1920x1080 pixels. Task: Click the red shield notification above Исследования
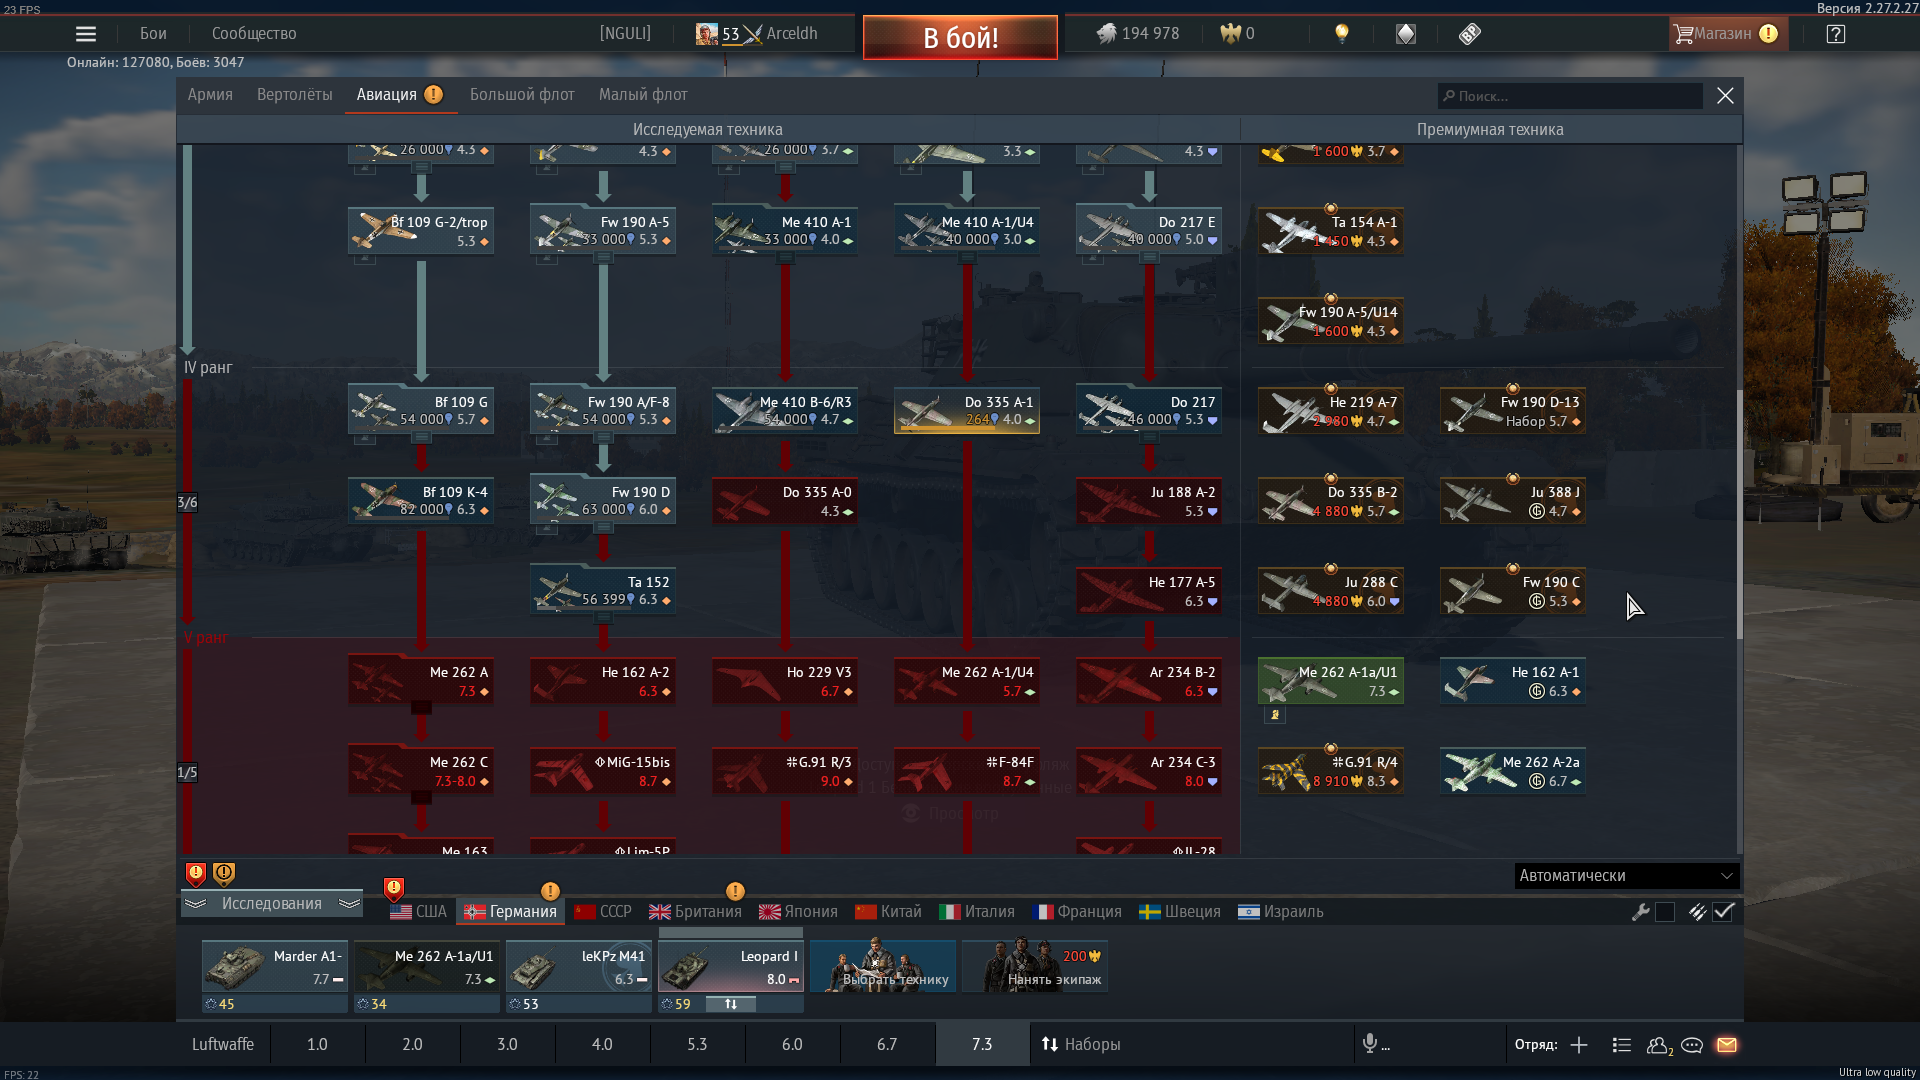(196, 875)
